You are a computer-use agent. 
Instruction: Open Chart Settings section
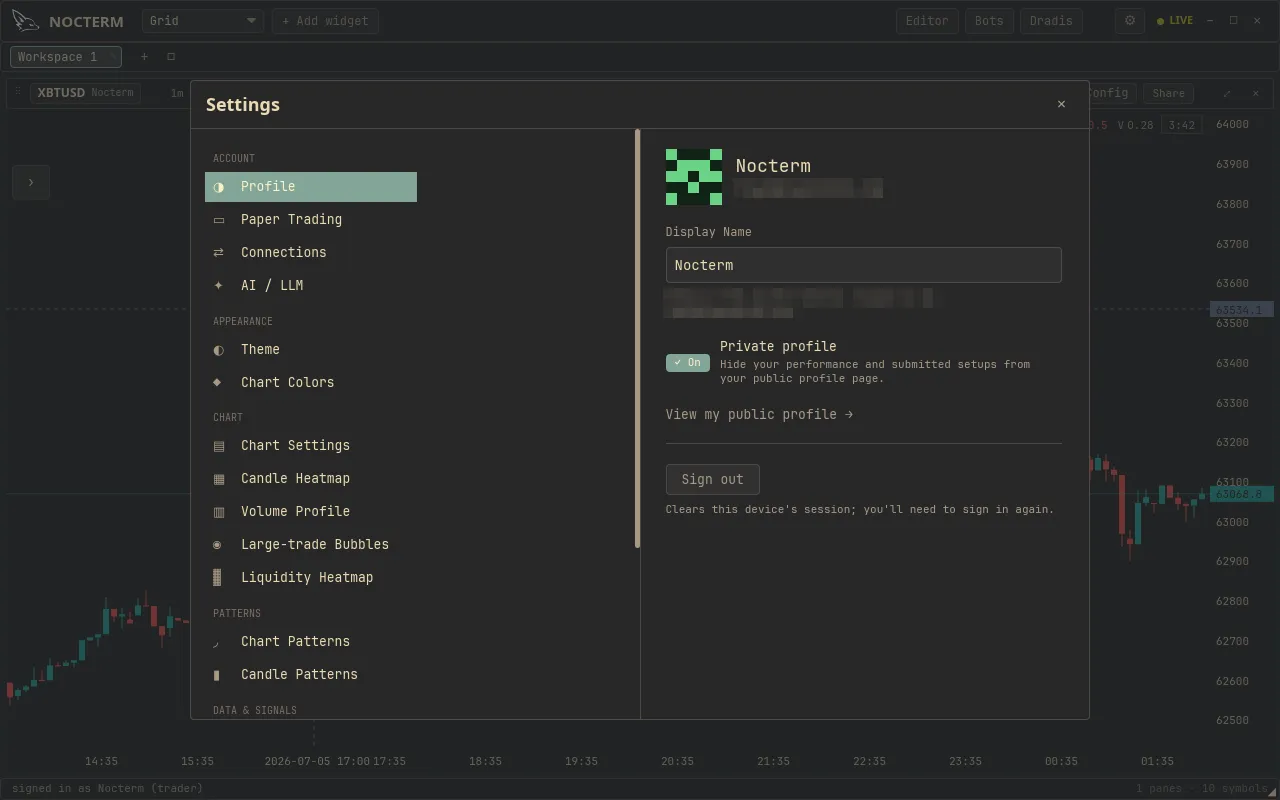[311, 446]
